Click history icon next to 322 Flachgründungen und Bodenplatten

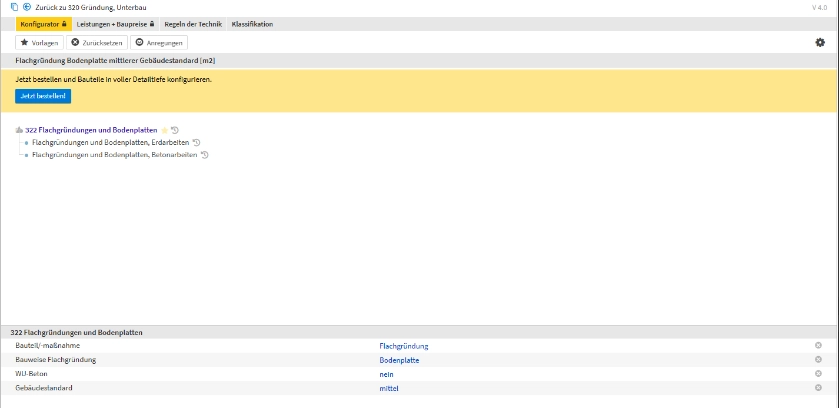pyautogui.click(x=175, y=130)
